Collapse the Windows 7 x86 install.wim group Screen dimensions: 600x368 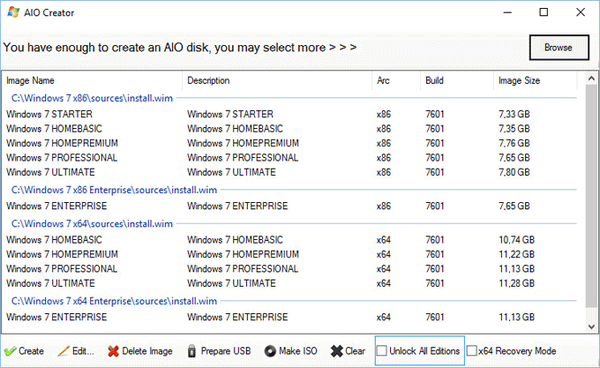tap(92, 98)
